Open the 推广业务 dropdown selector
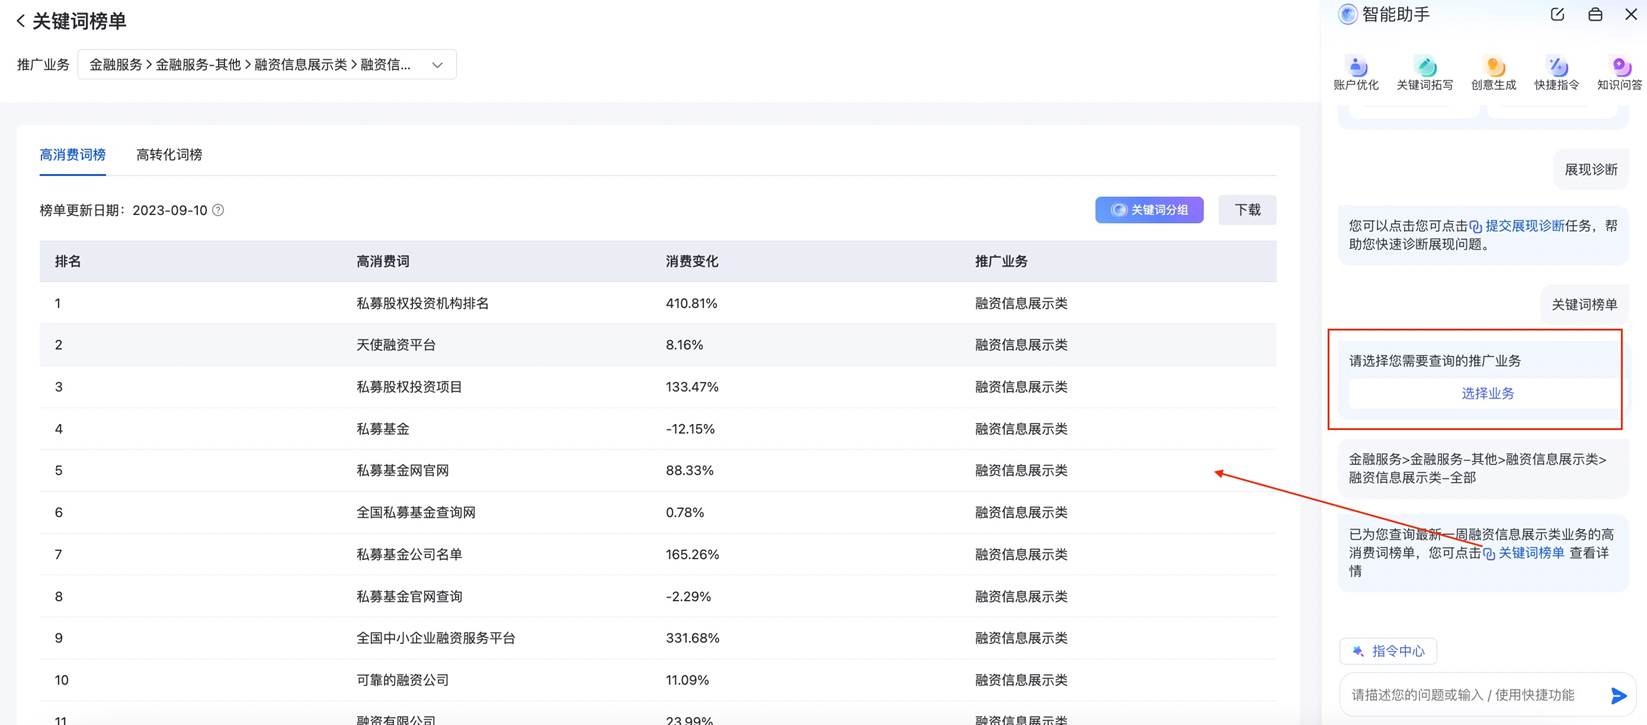The height and width of the screenshot is (725, 1647). coord(267,65)
